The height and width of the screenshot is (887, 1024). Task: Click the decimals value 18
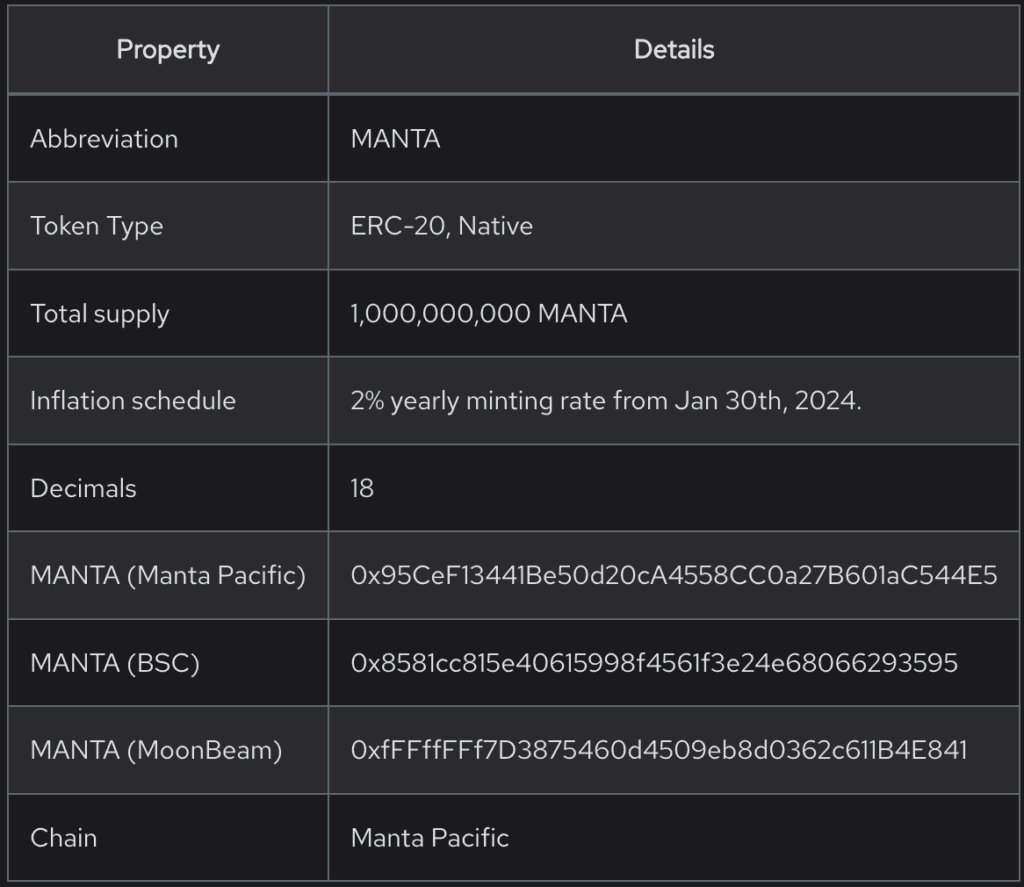coord(362,489)
